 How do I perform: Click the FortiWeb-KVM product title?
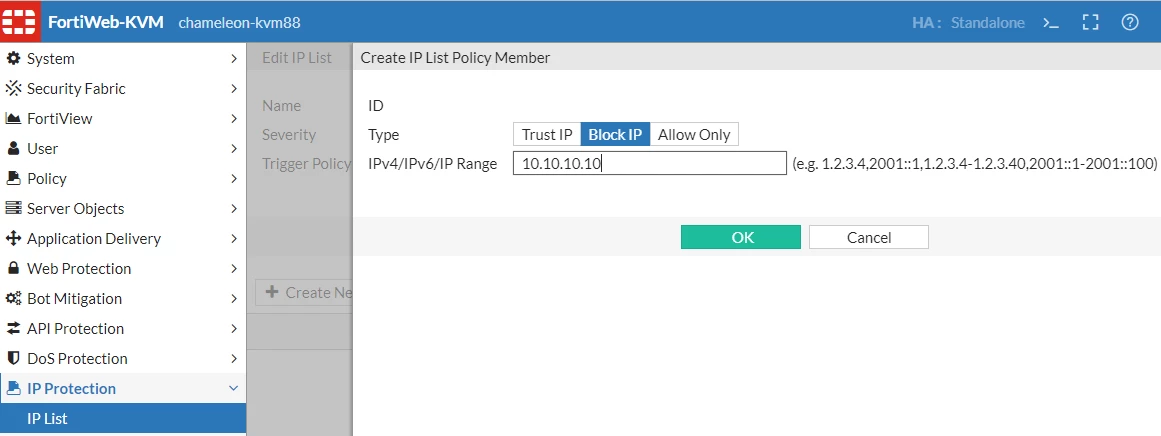point(106,22)
